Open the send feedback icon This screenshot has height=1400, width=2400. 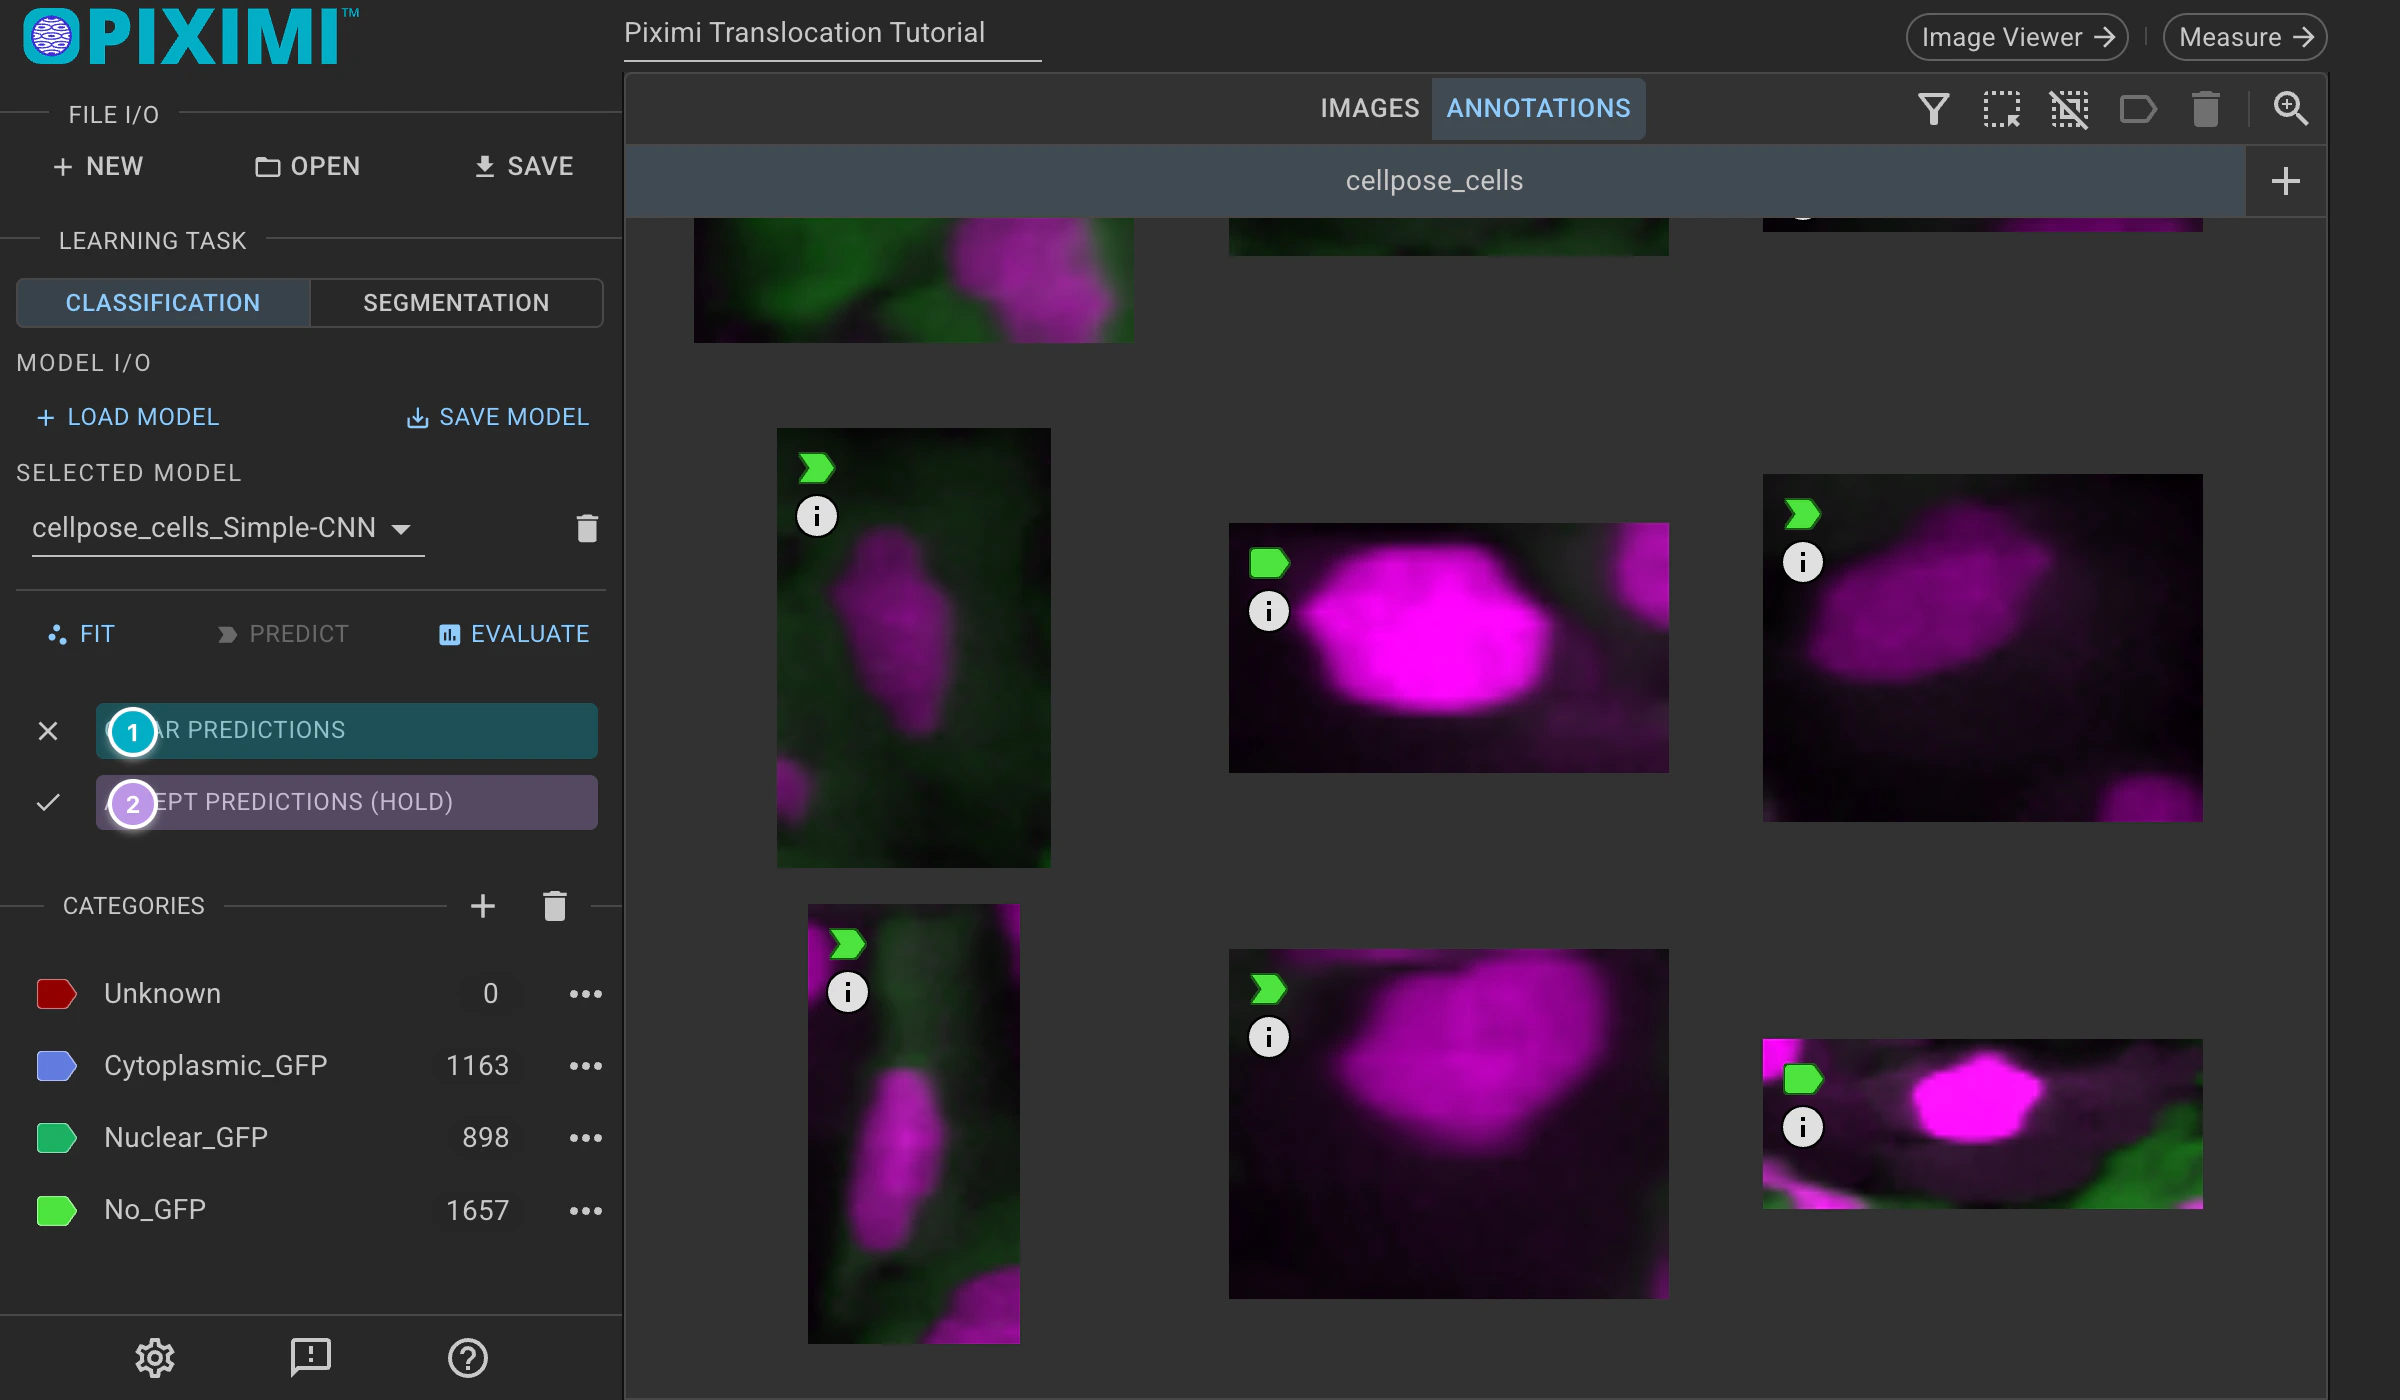310,1357
